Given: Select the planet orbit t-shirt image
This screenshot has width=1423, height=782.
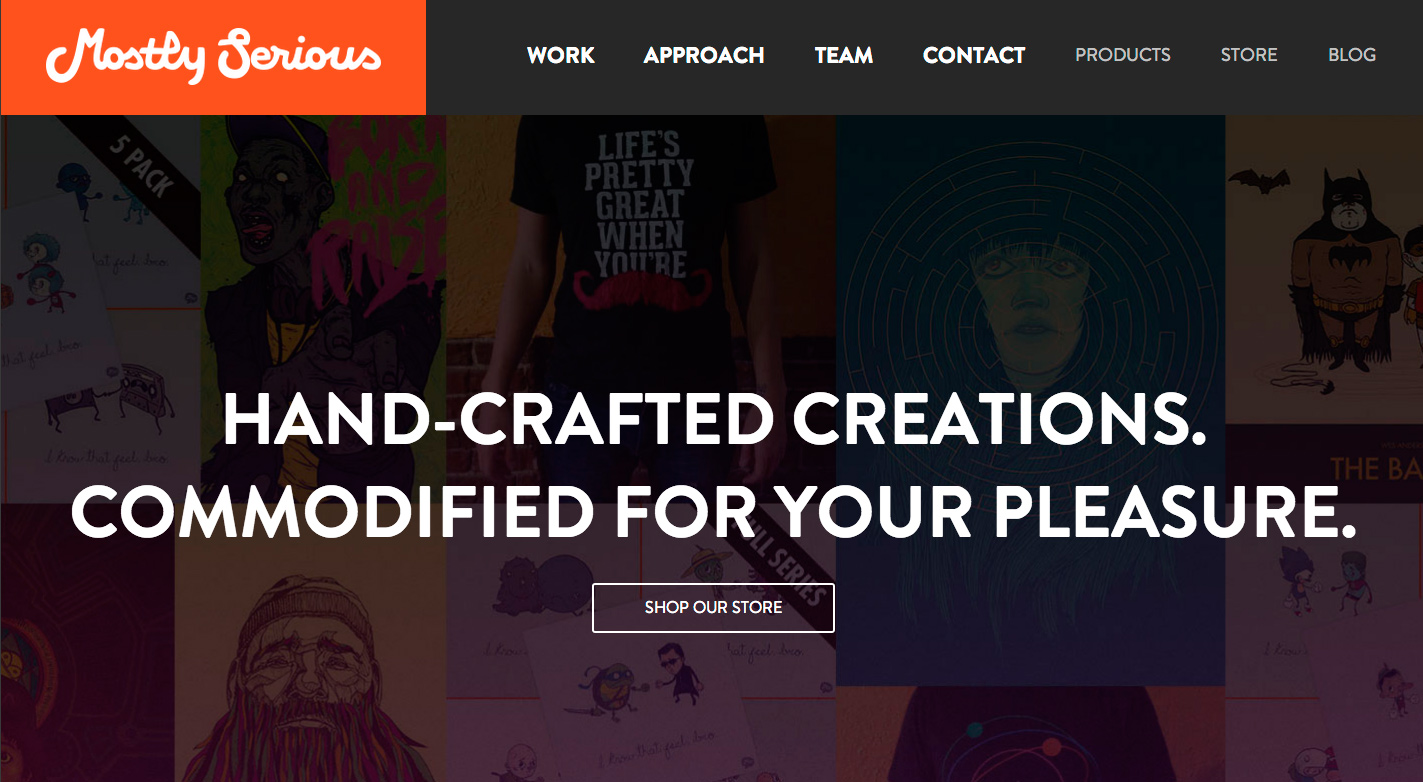Looking at the screenshot, I should click(x=1030, y=735).
